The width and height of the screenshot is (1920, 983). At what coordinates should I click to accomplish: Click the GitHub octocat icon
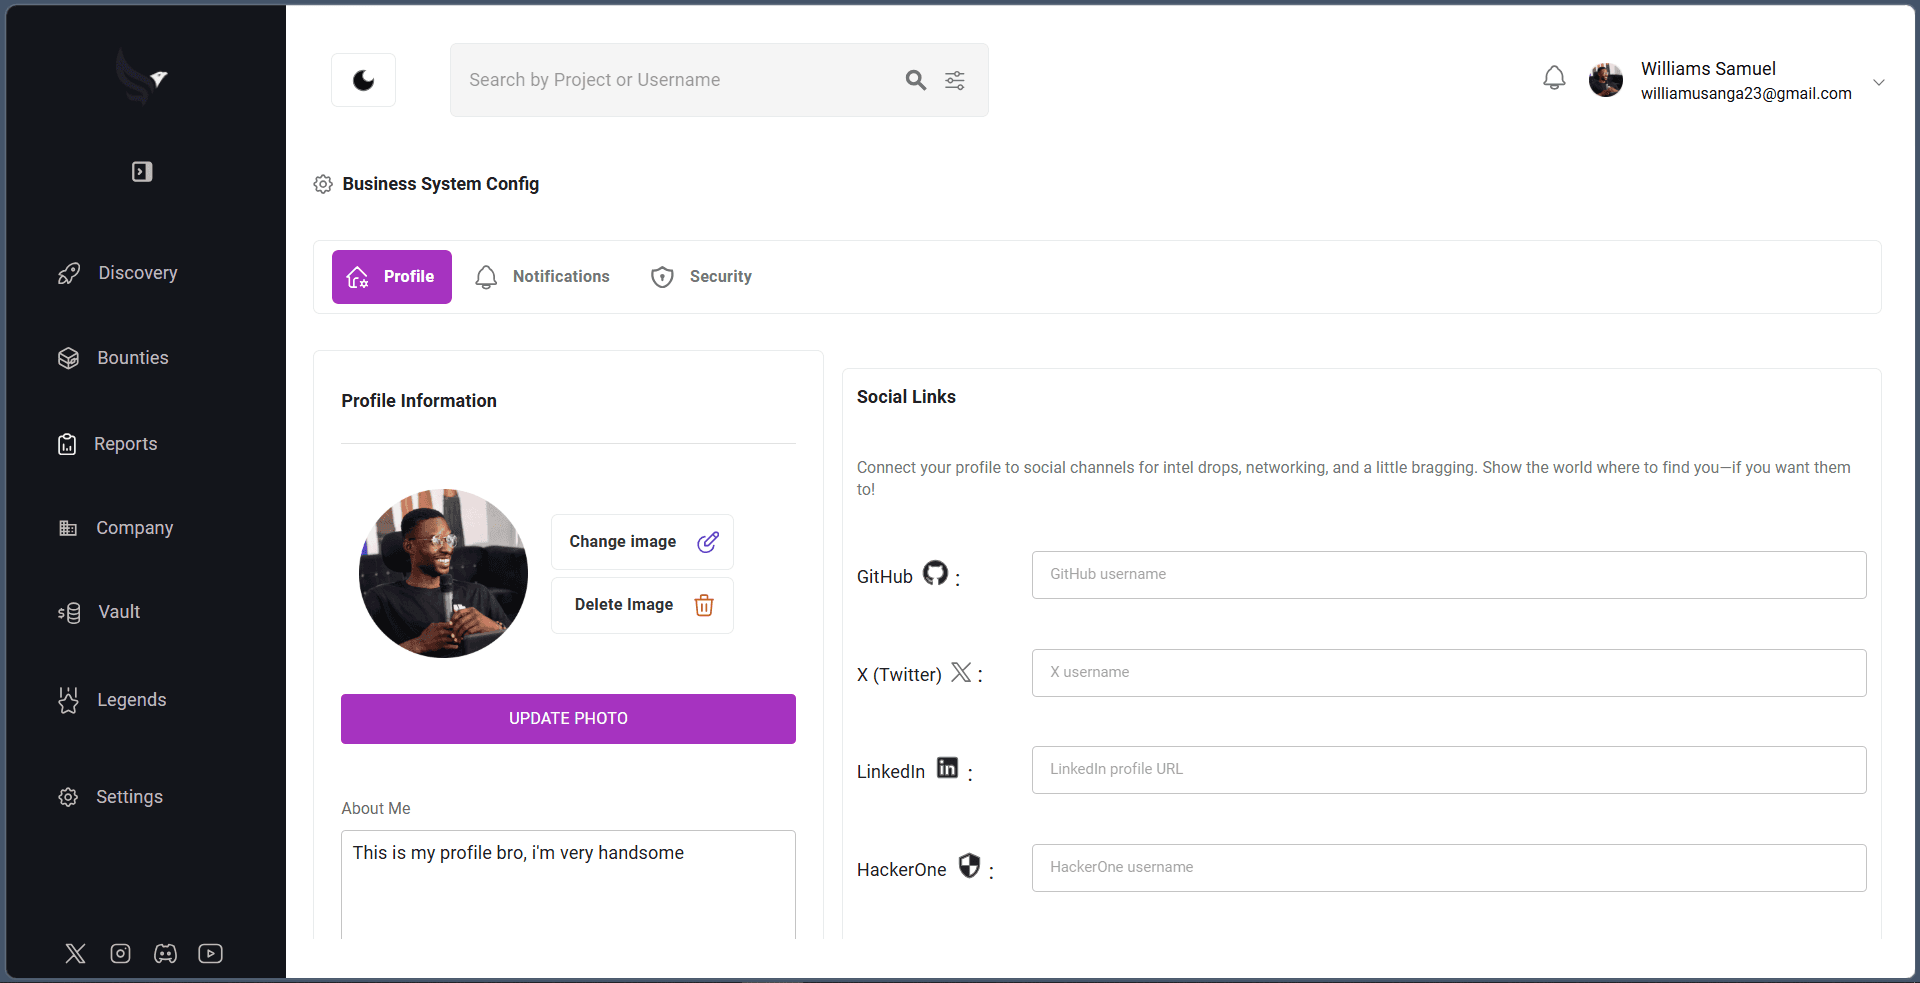click(935, 573)
